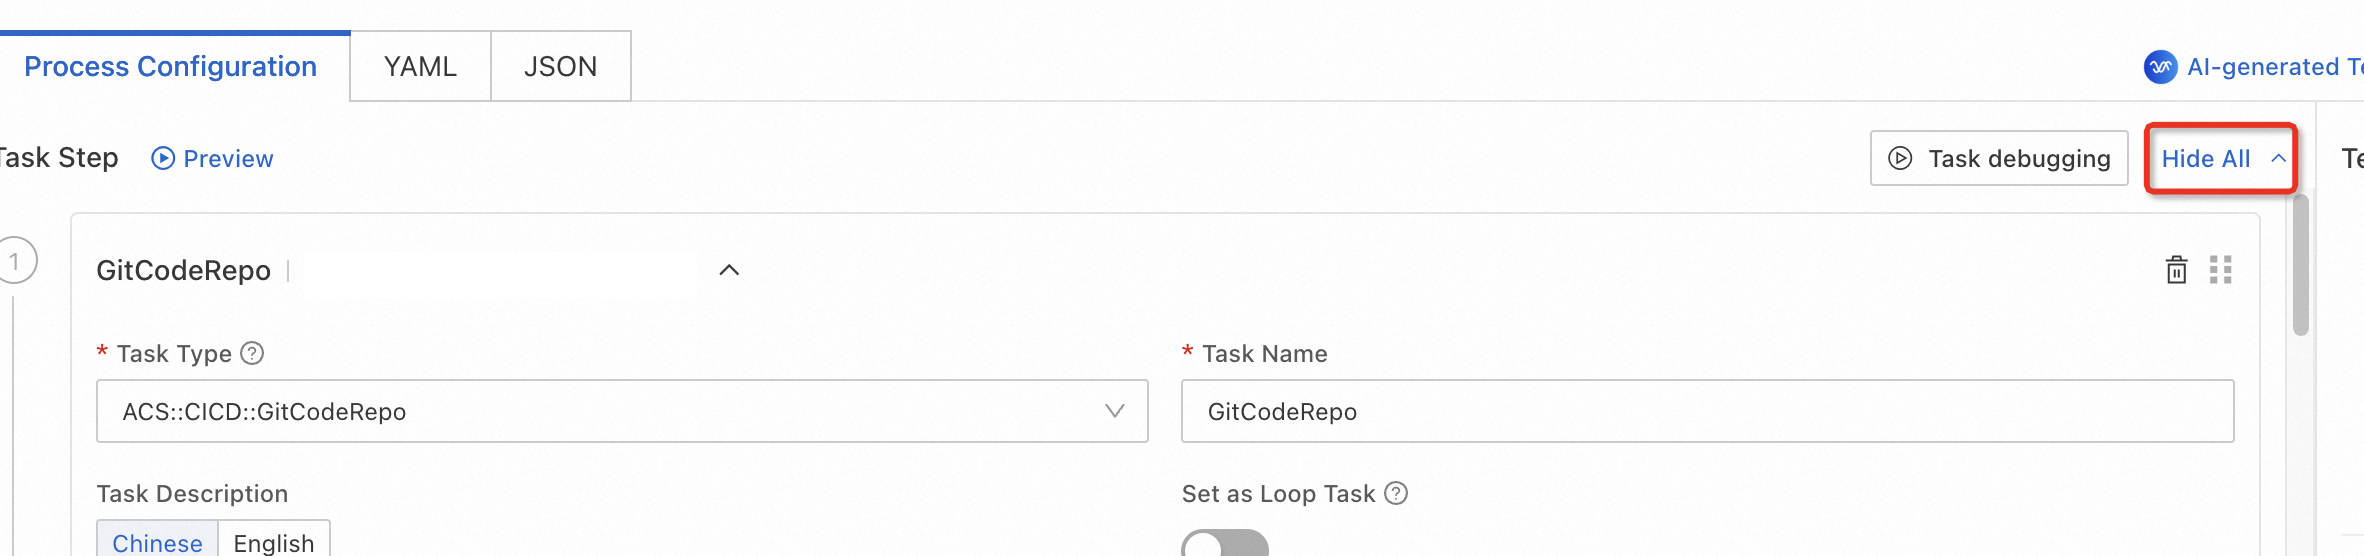
Task: Click the Task Name input field
Action: click(1706, 411)
